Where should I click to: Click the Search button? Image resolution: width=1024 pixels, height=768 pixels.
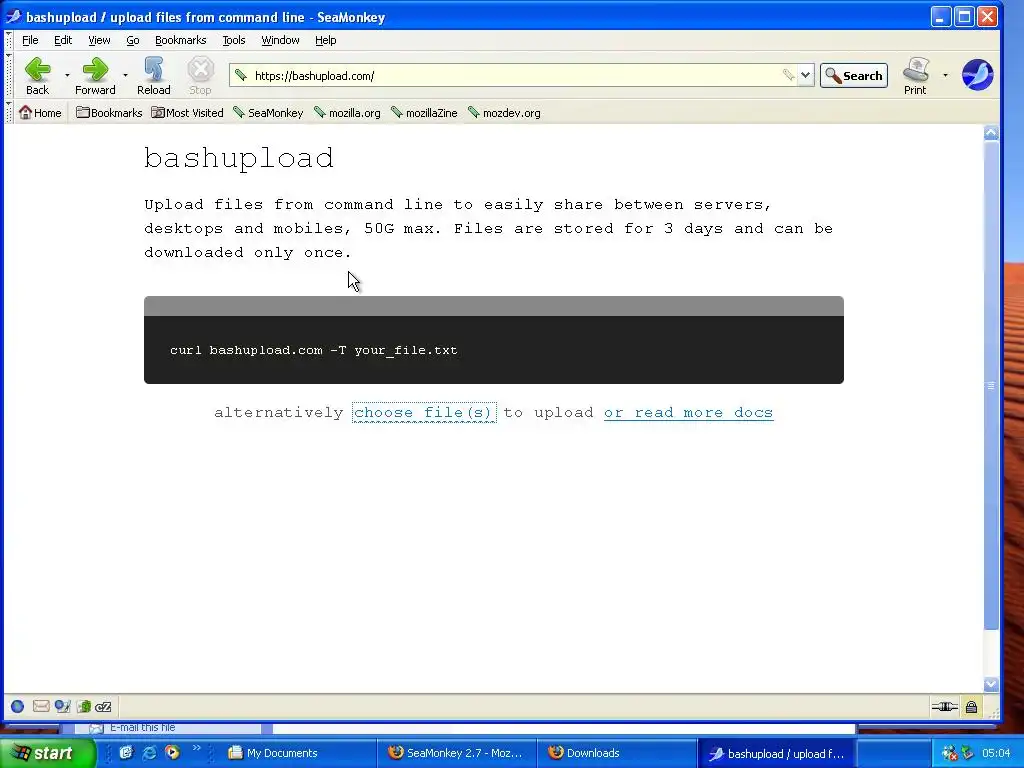(x=854, y=76)
